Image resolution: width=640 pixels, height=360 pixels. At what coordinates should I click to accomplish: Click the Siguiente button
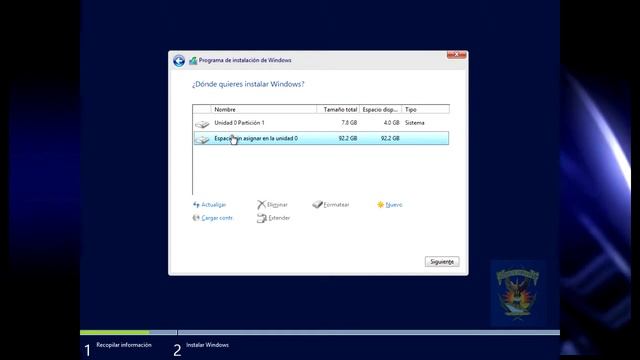[x=442, y=262]
